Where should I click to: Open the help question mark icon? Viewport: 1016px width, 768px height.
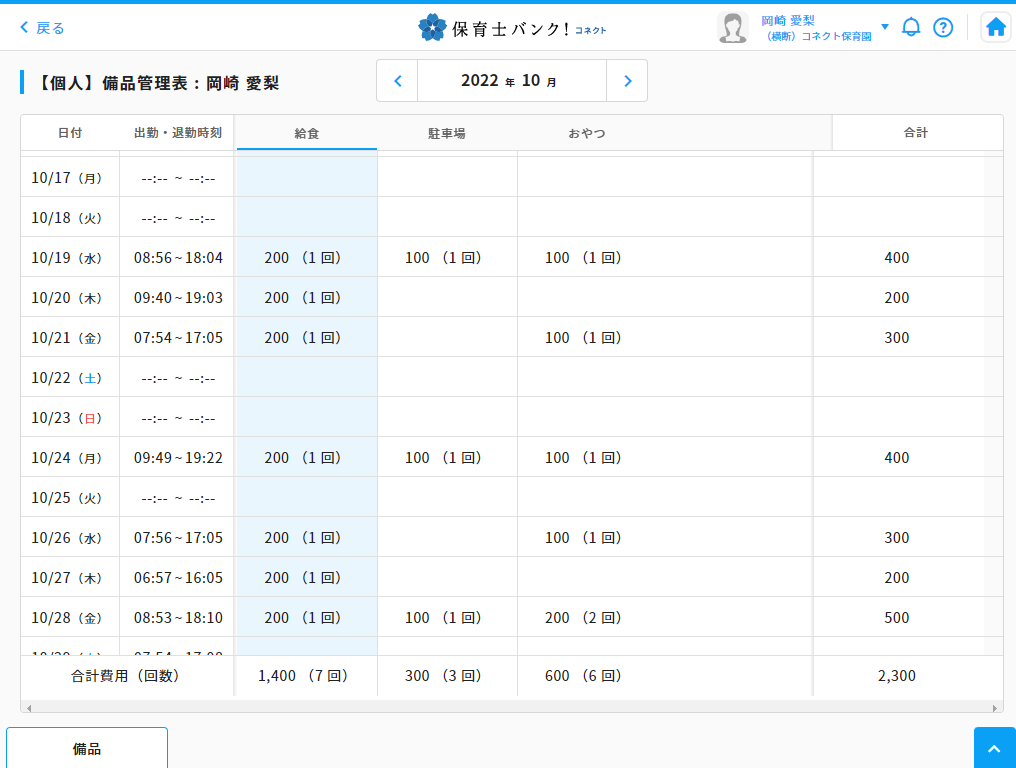coord(943,28)
